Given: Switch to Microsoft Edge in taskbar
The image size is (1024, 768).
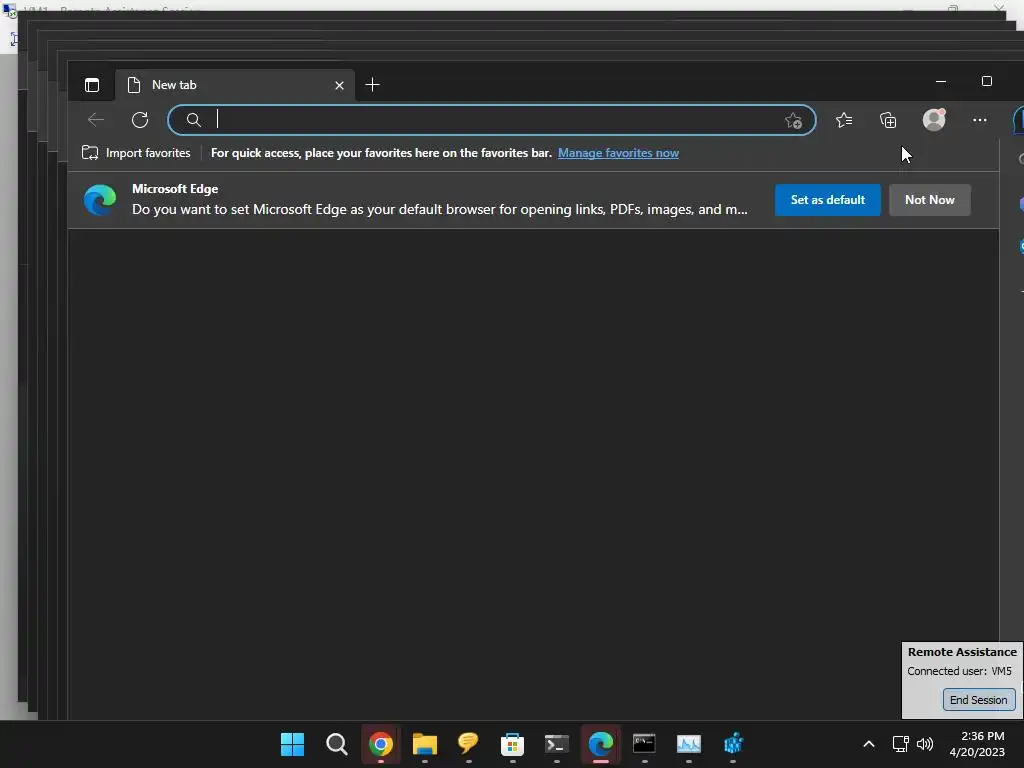Looking at the screenshot, I should pos(601,744).
